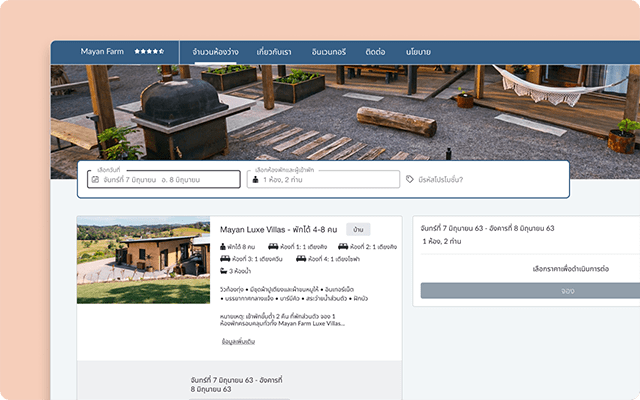Click the promo code tag icon
This screenshot has width=640, height=400.
(410, 180)
